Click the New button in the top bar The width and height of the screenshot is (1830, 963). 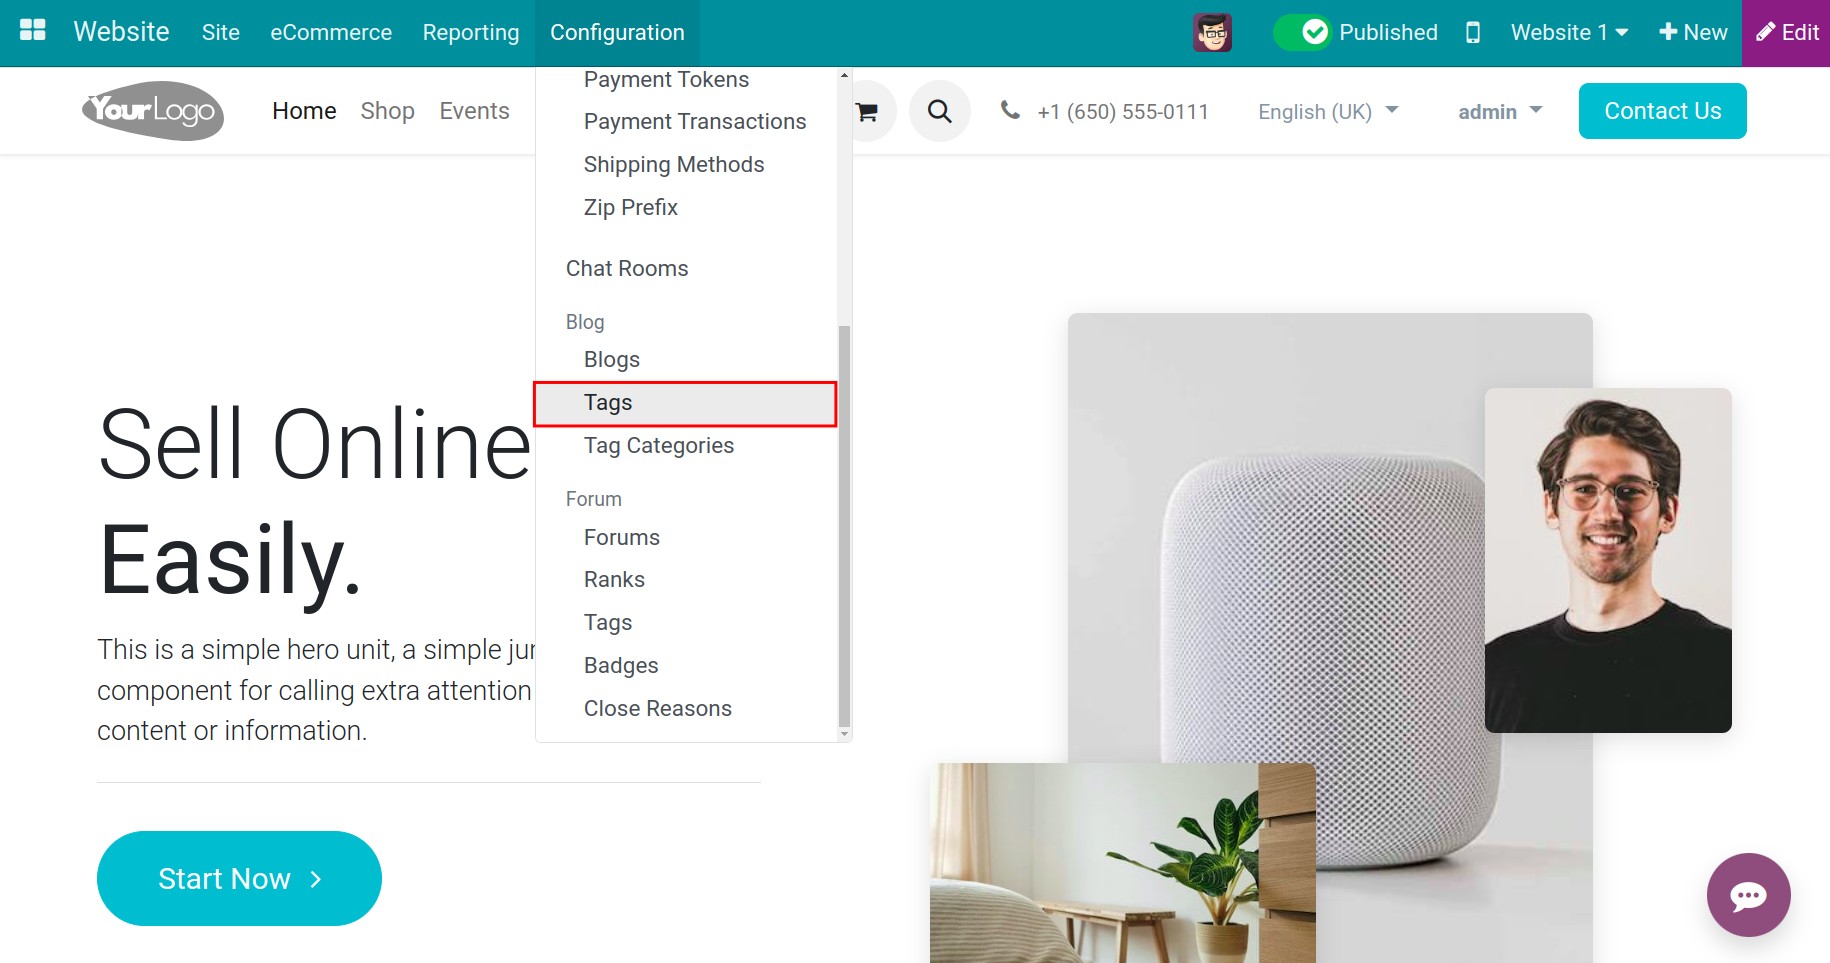click(1692, 32)
